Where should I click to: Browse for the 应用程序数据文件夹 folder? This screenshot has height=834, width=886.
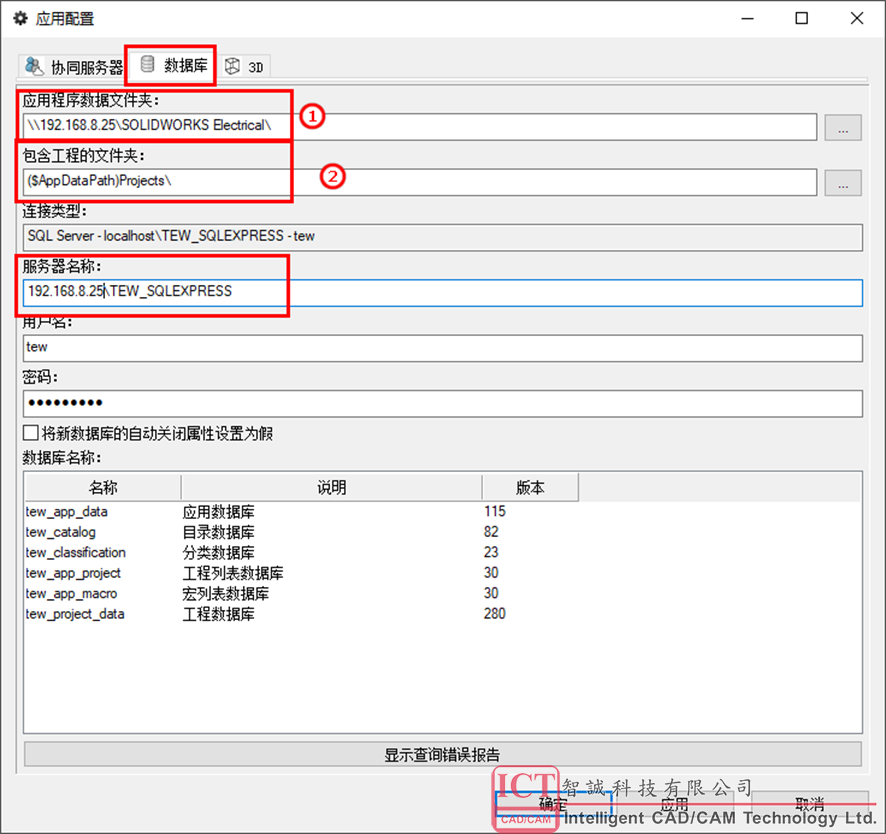pyautogui.click(x=842, y=127)
